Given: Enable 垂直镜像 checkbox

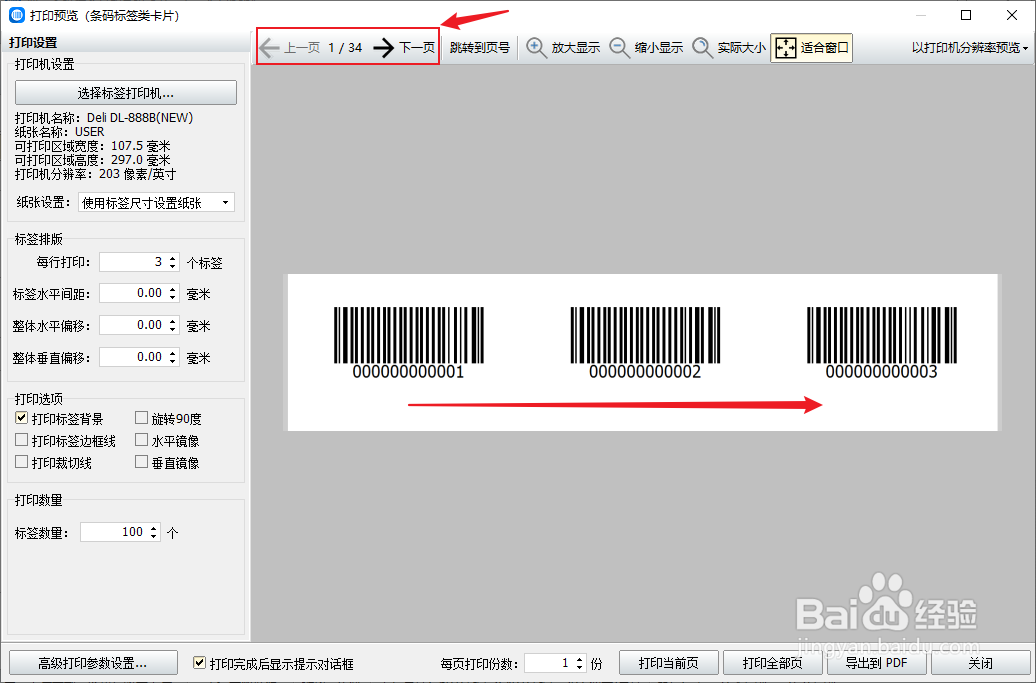Looking at the screenshot, I should [x=141, y=462].
